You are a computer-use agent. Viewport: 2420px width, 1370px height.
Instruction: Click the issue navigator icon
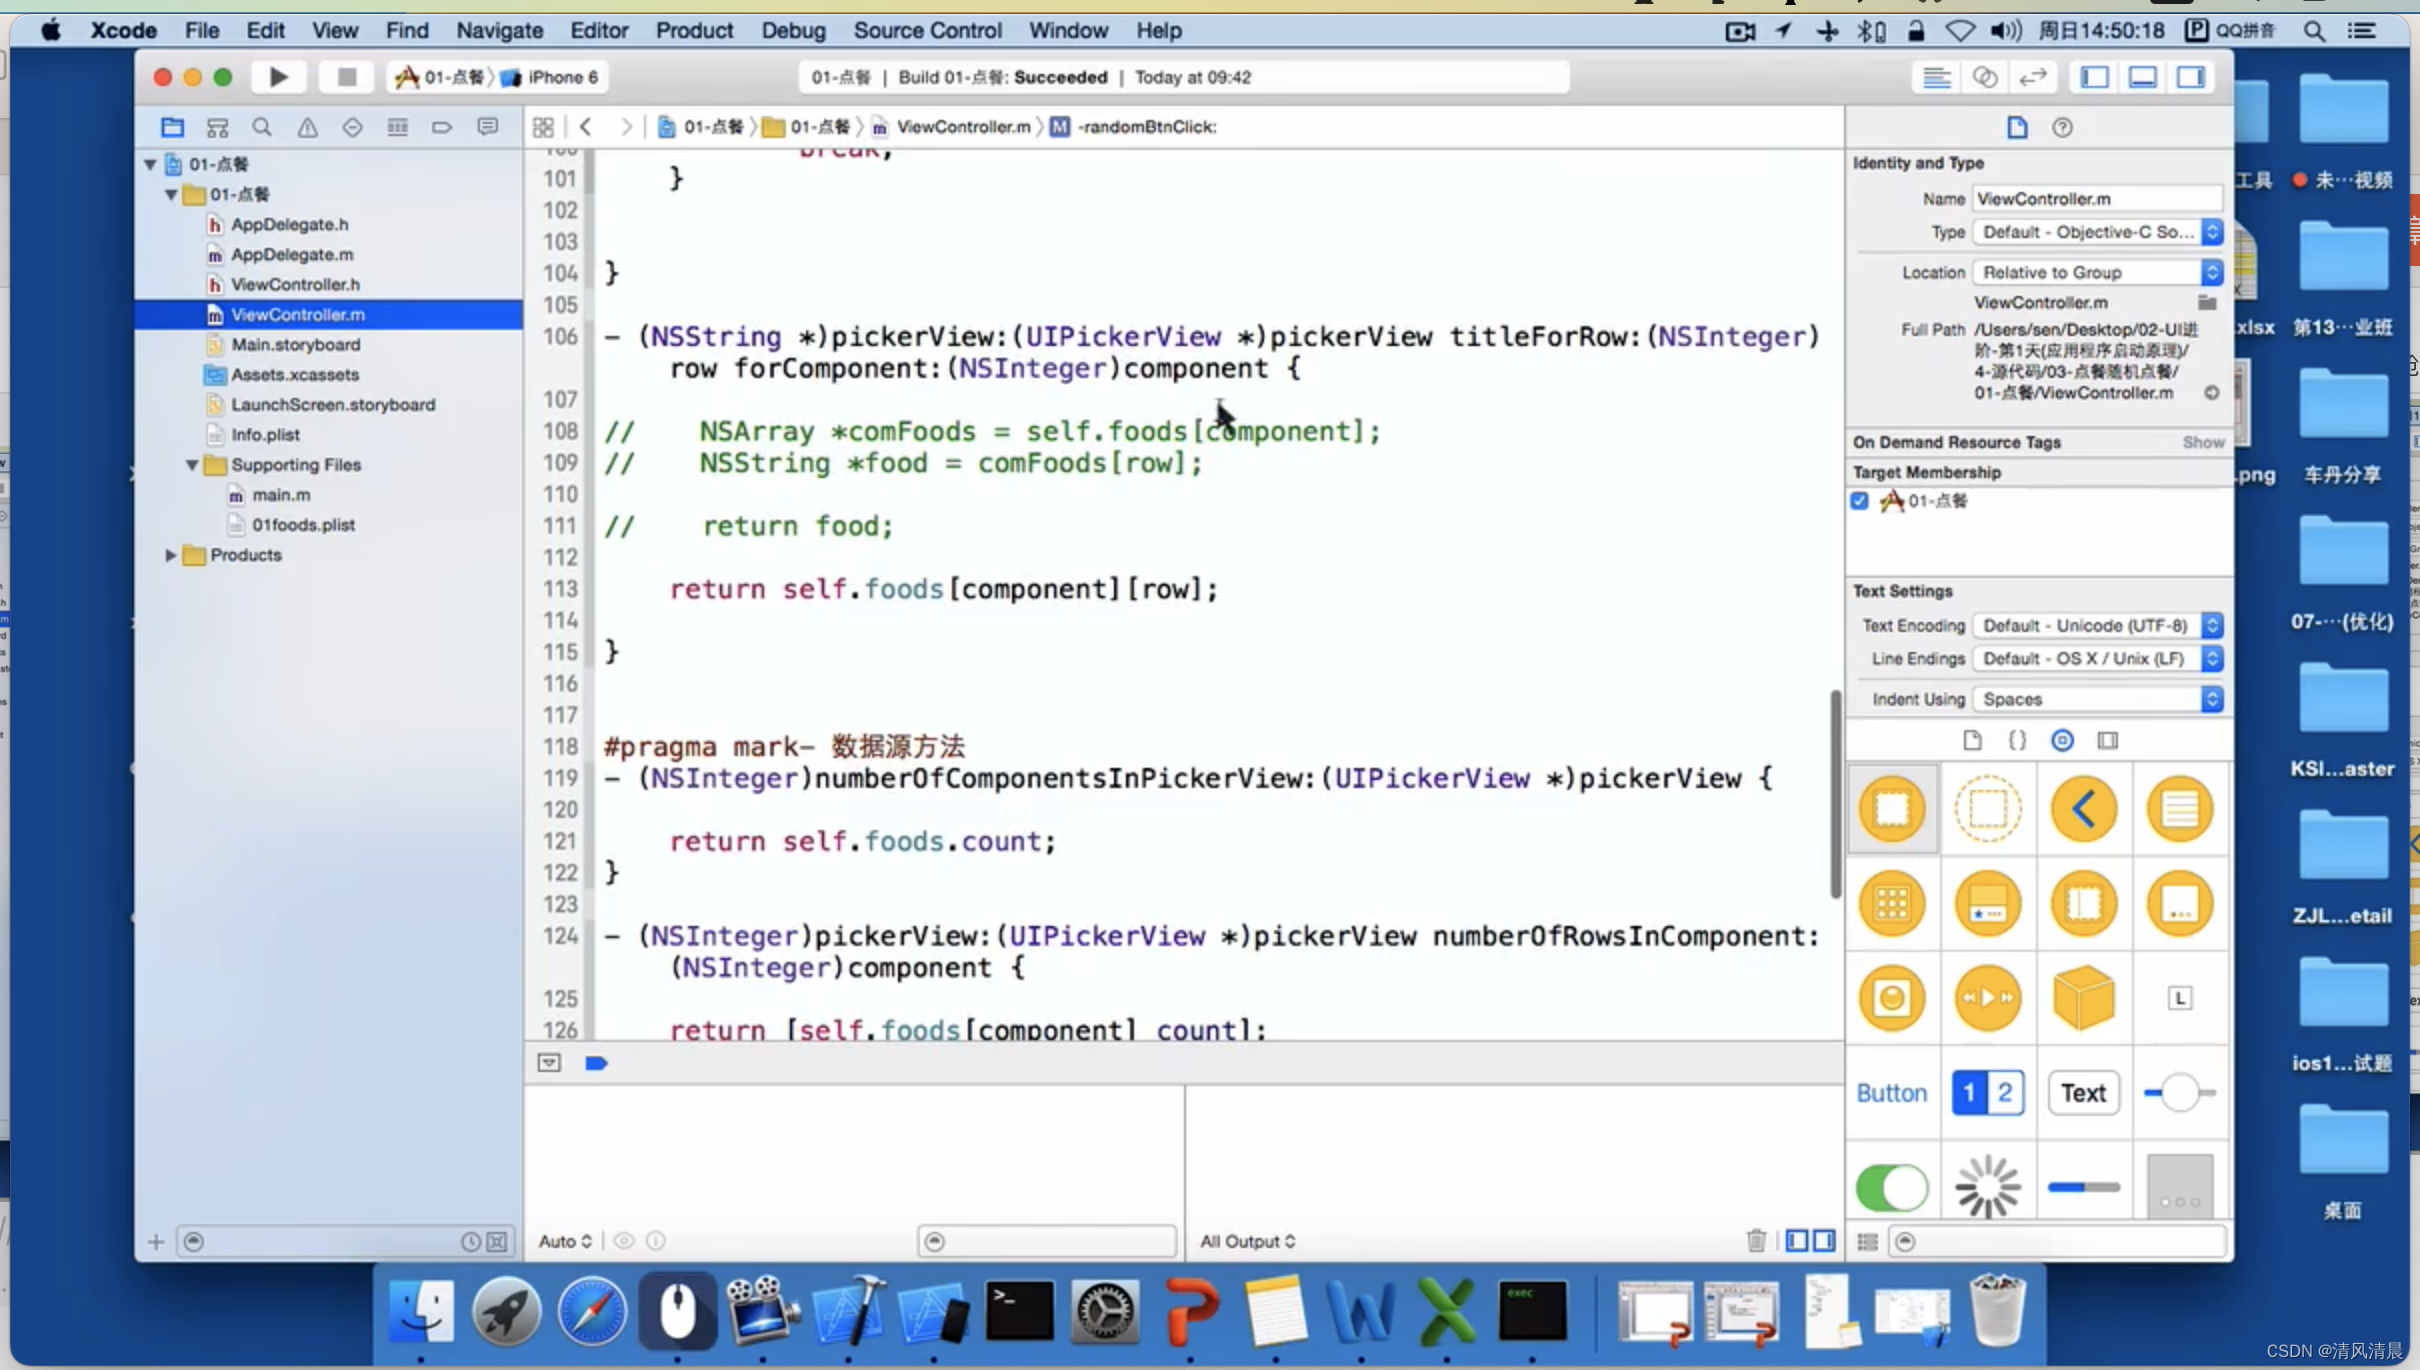pyautogui.click(x=306, y=126)
